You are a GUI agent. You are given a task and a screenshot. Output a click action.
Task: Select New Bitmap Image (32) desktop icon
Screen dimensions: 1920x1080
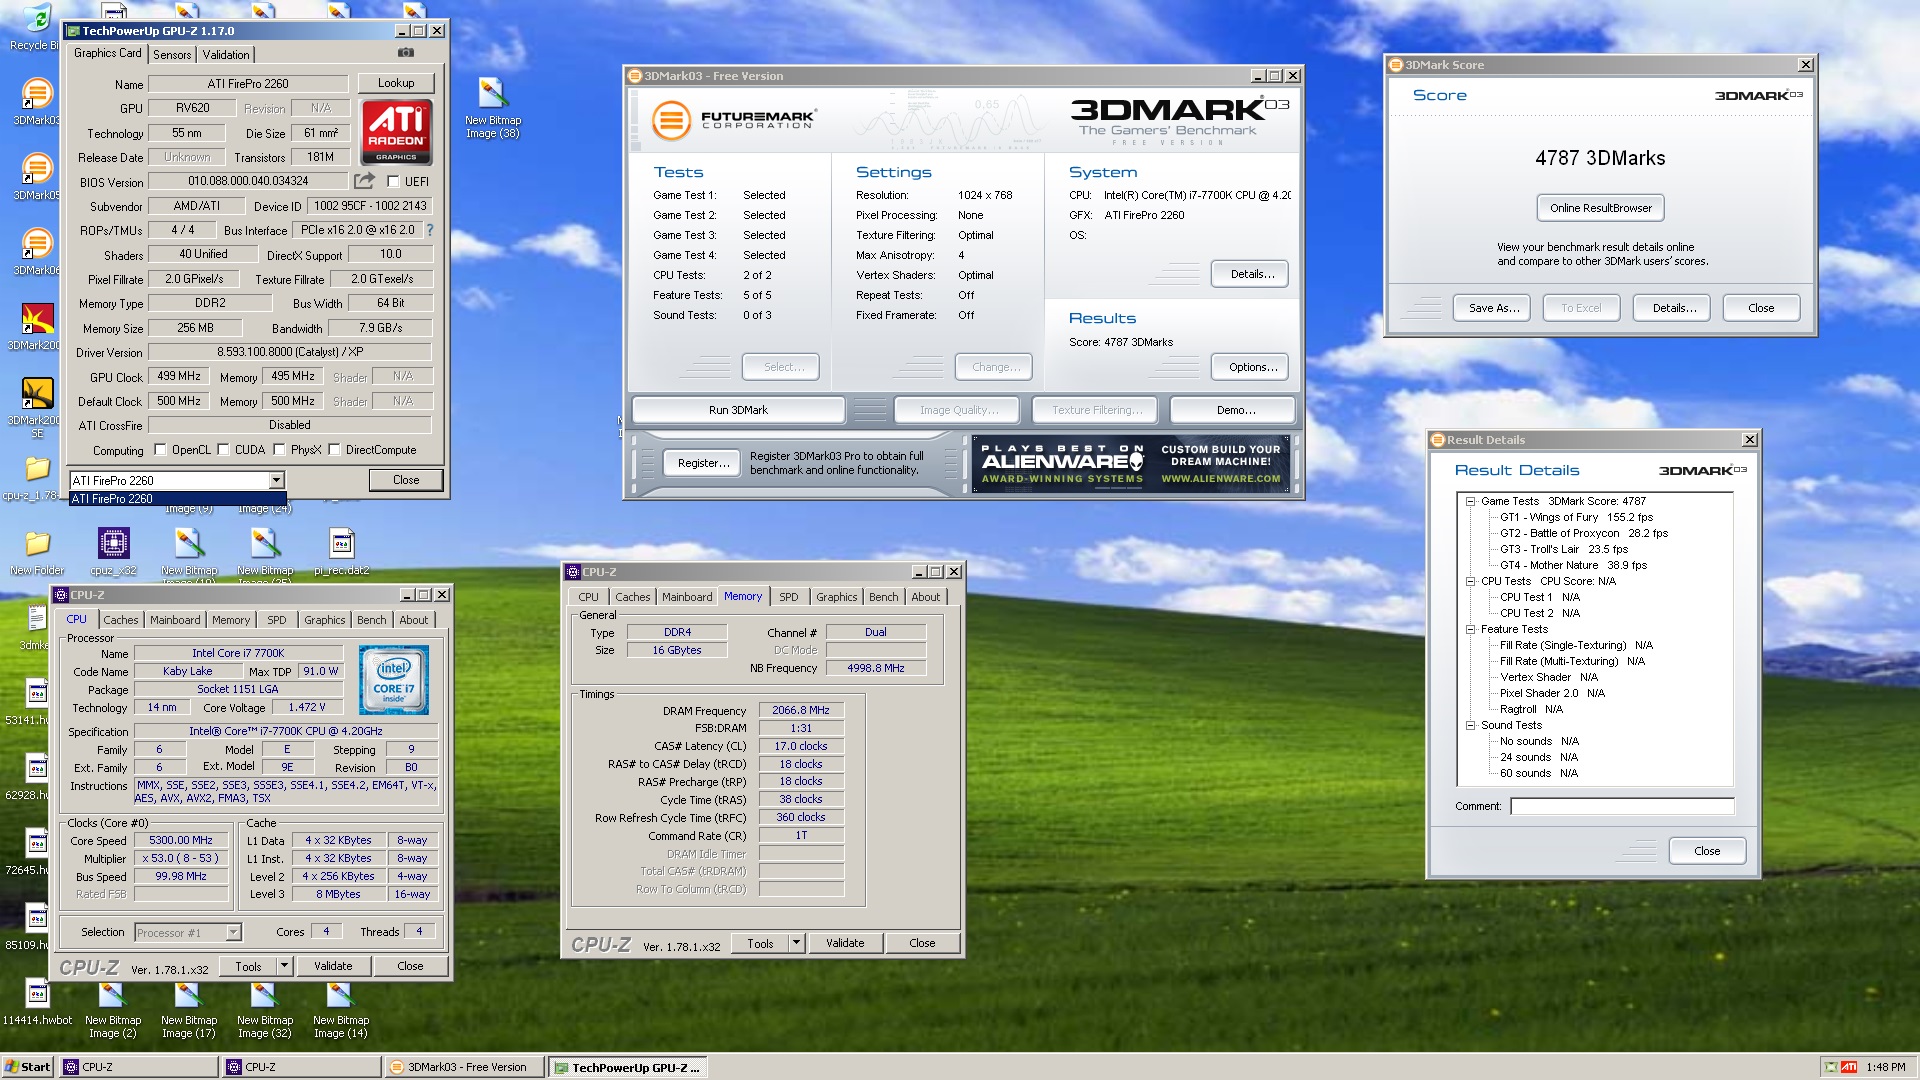pos(264,1011)
